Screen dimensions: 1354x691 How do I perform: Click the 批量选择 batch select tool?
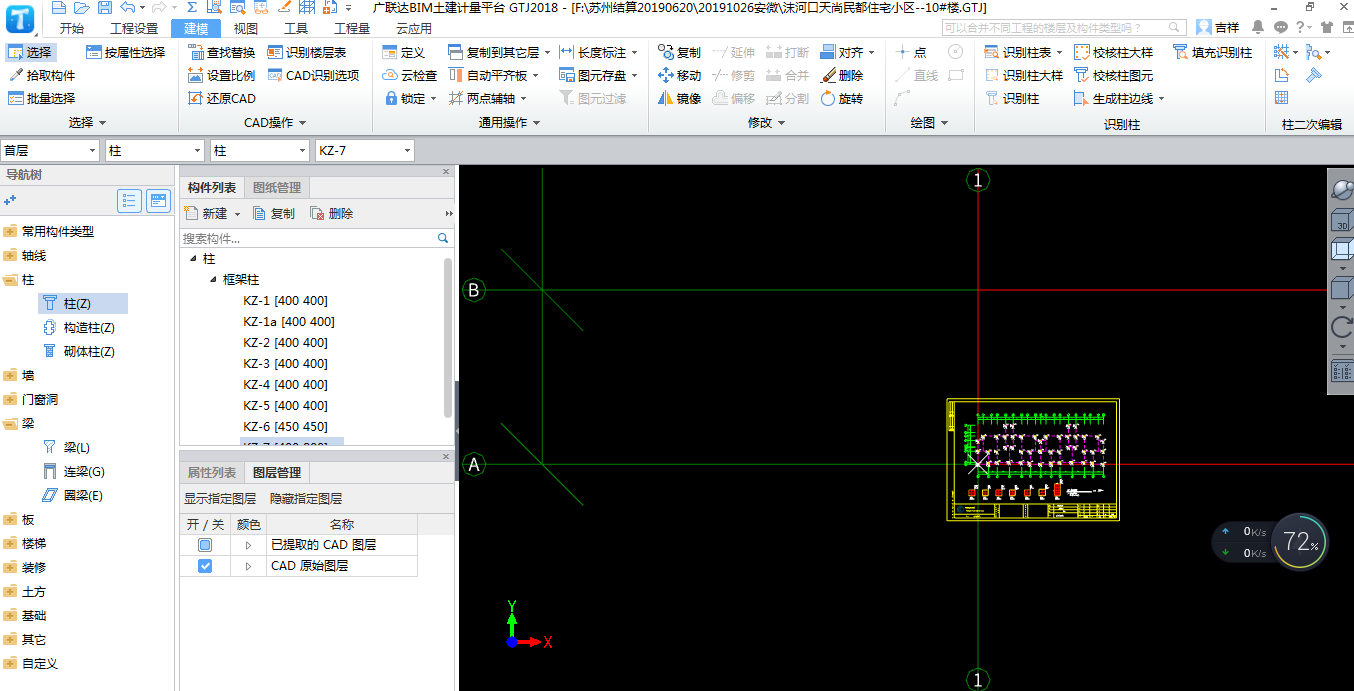click(x=41, y=98)
